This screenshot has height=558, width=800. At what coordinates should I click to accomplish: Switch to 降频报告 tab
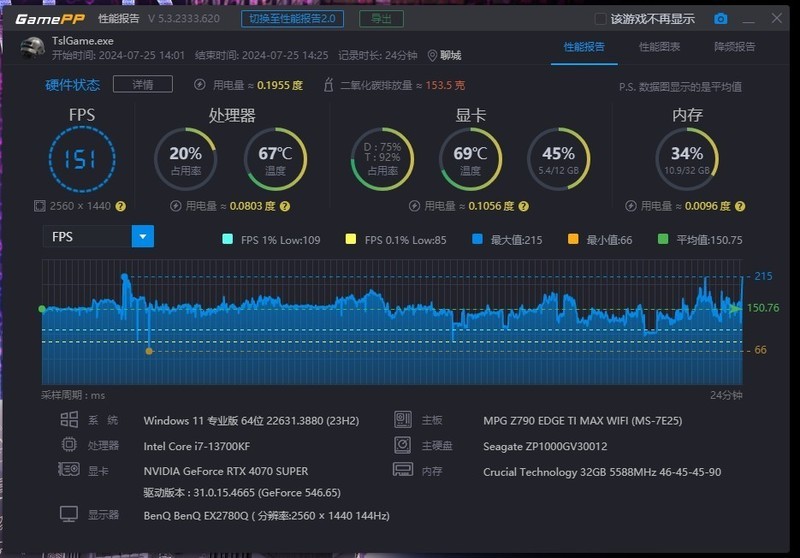(x=735, y=47)
